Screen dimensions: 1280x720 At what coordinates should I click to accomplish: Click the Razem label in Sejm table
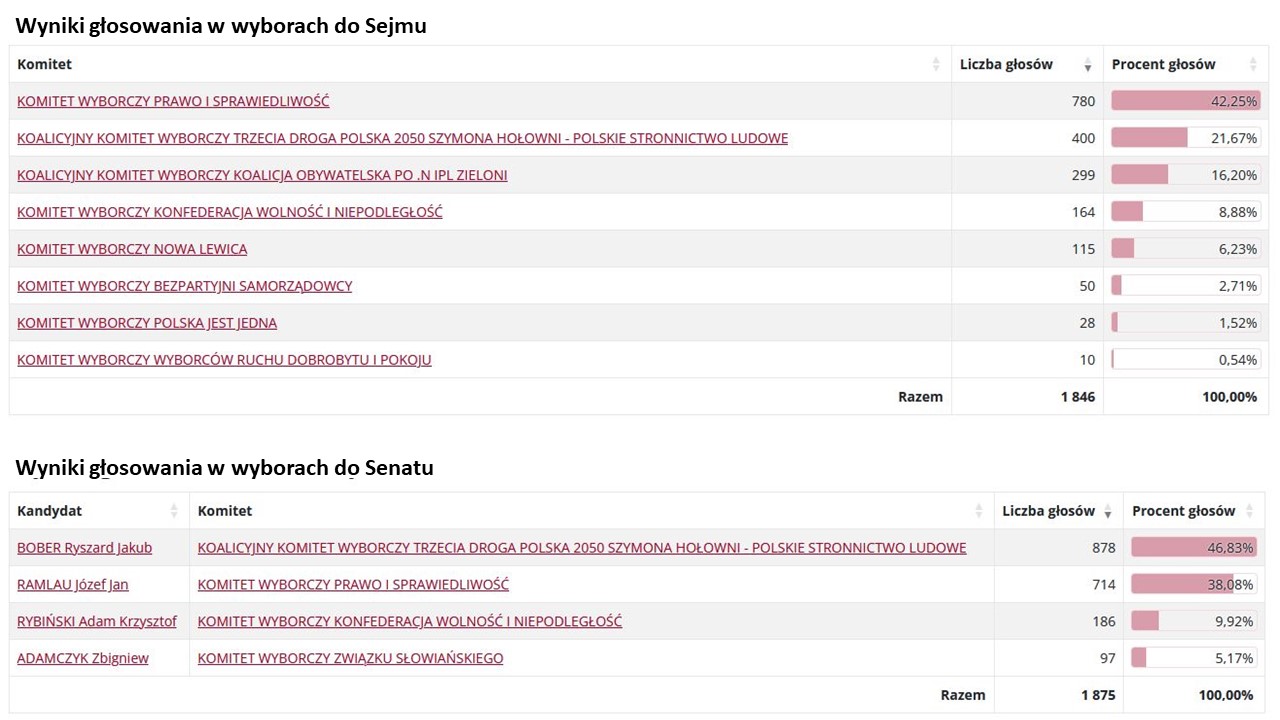pos(920,397)
